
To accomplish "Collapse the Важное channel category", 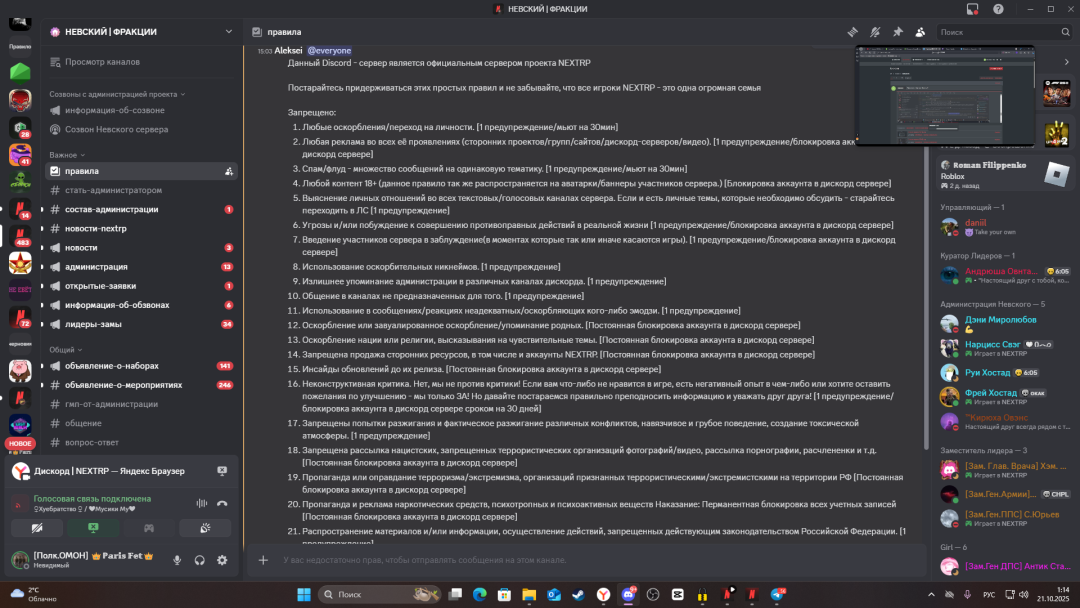I will pyautogui.click(x=67, y=155).
